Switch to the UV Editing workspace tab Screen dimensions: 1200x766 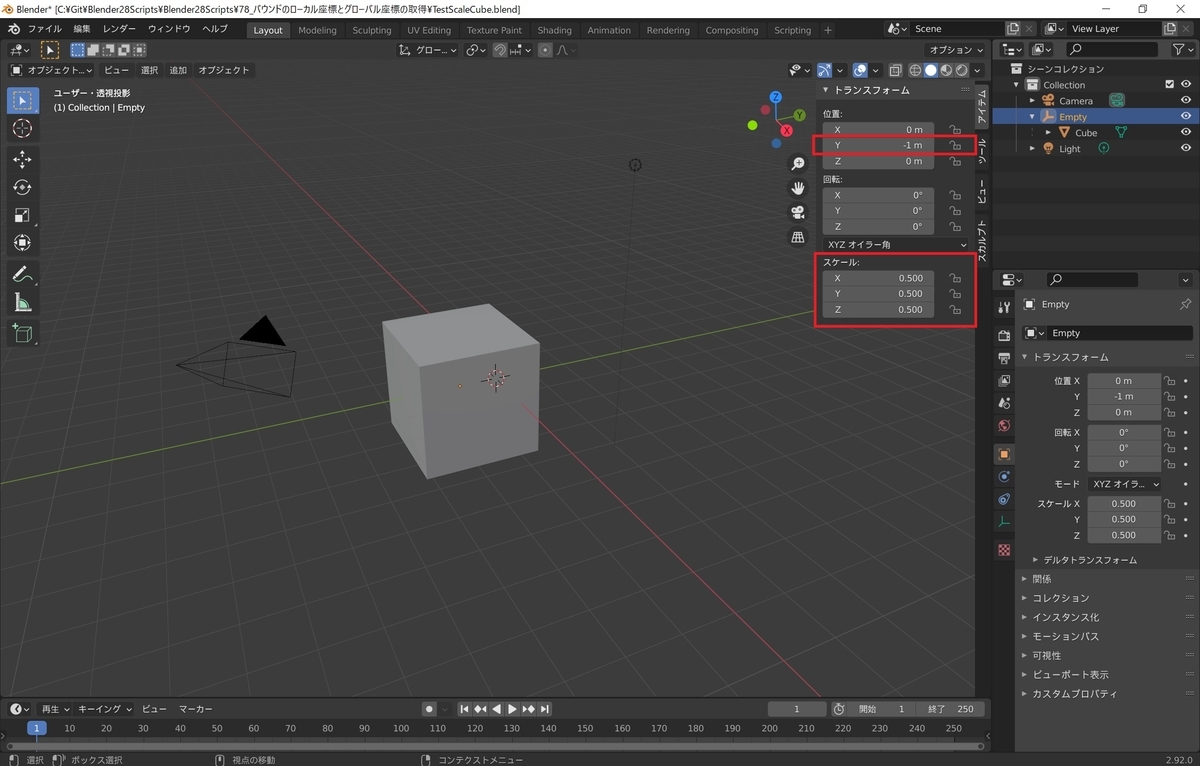pyautogui.click(x=429, y=30)
